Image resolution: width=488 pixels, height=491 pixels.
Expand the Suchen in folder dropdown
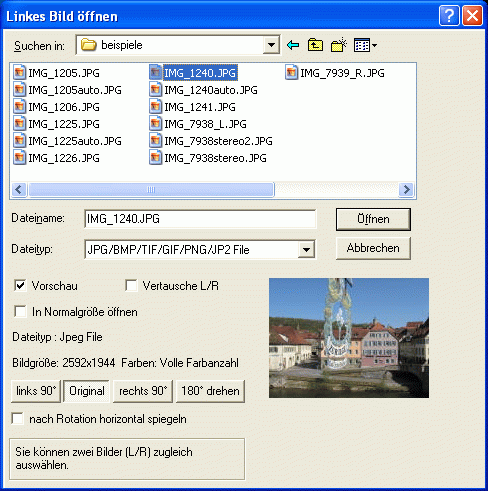click(271, 45)
